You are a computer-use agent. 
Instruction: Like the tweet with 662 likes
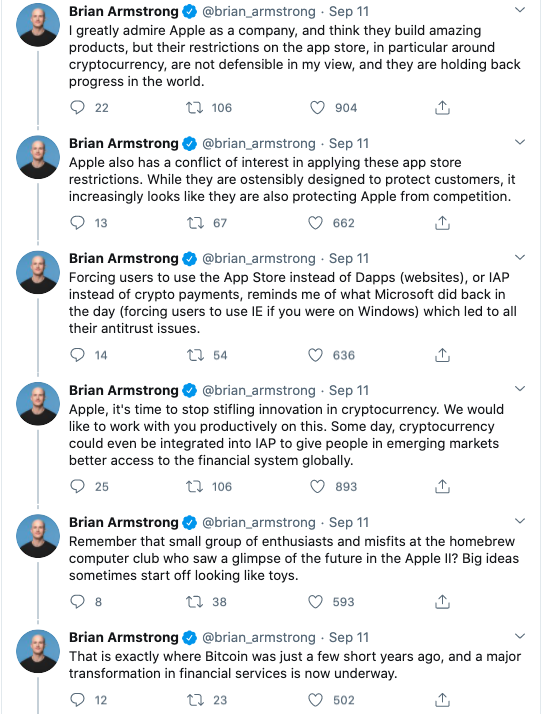(315, 223)
